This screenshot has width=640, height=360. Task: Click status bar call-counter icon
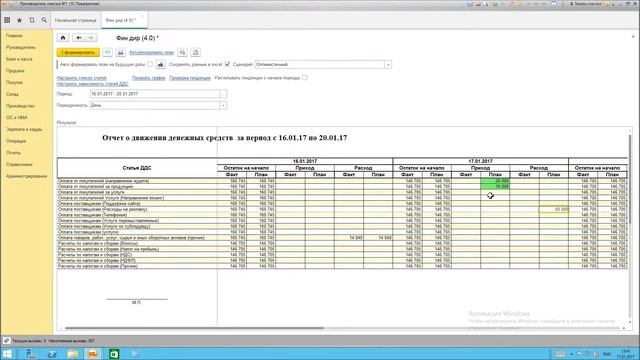click(x=7, y=340)
